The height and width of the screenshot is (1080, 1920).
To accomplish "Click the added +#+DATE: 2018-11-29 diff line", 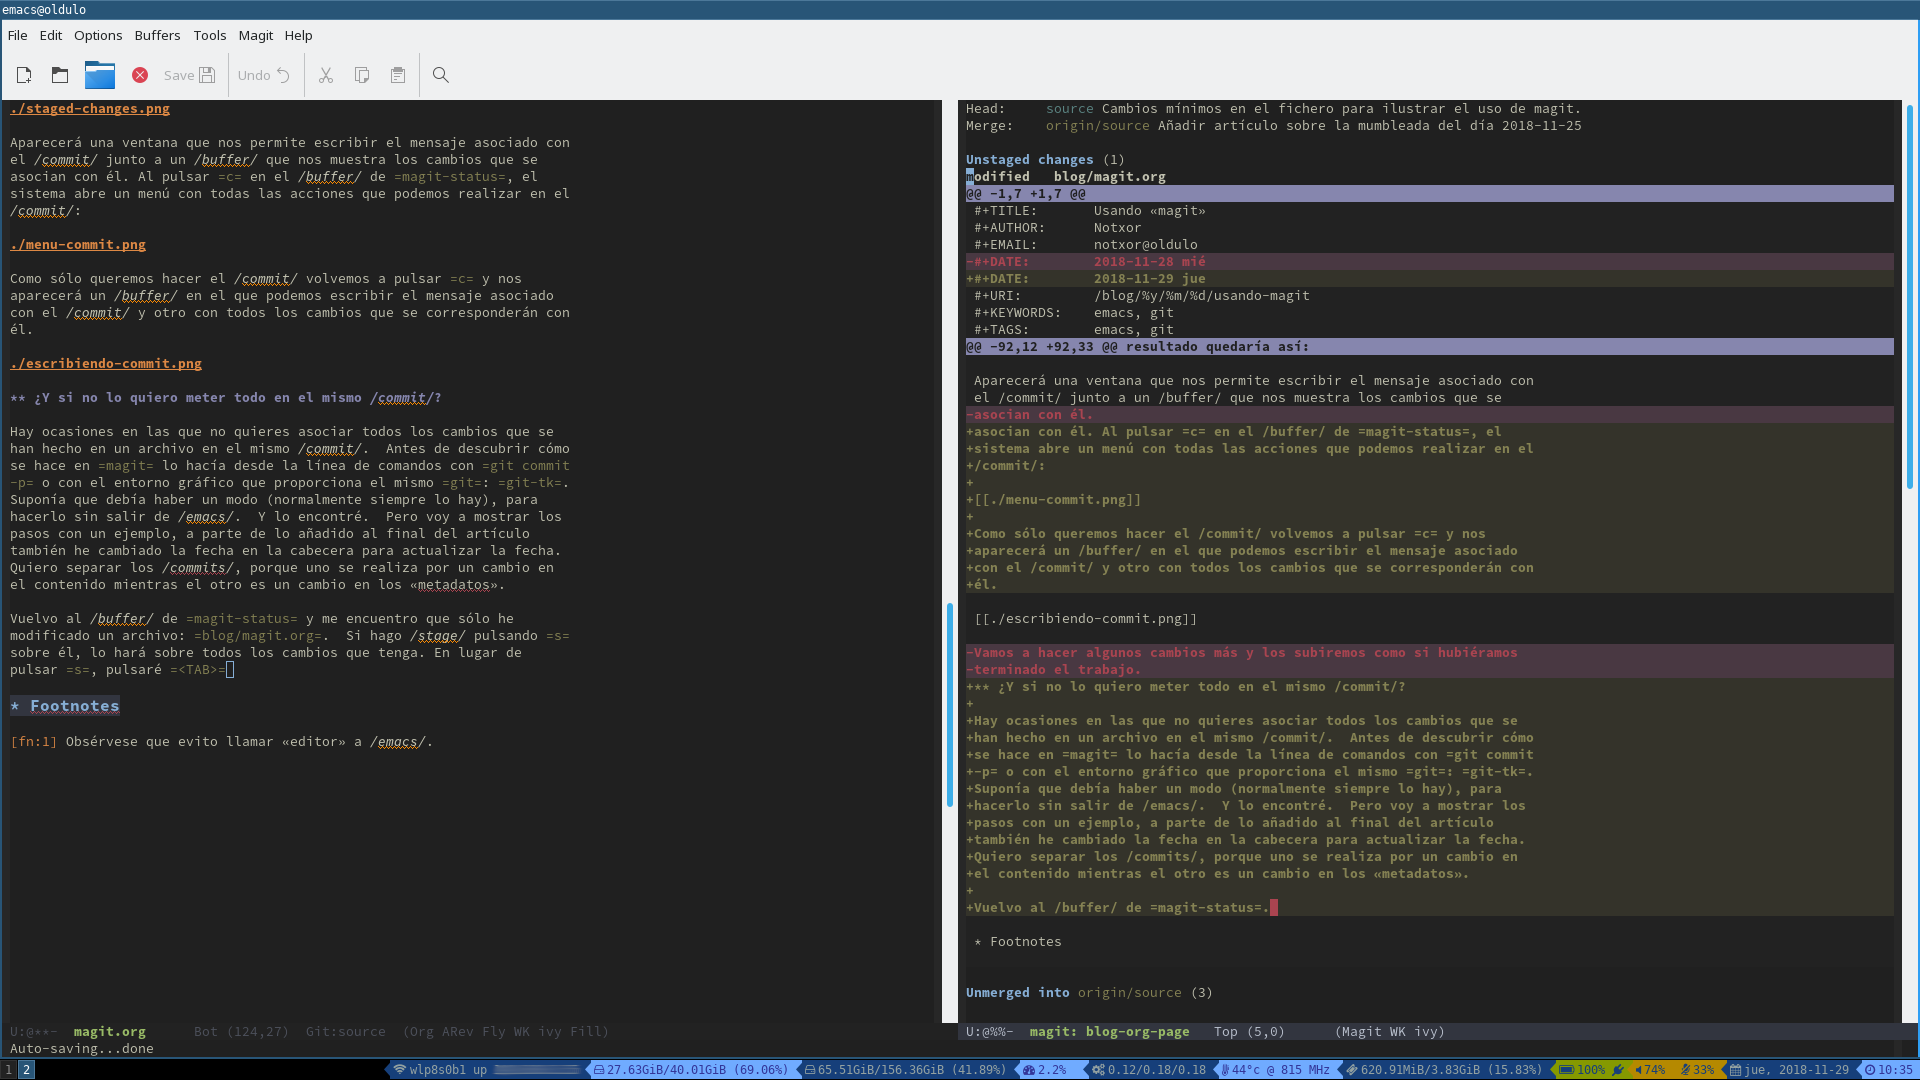I will coord(1430,279).
